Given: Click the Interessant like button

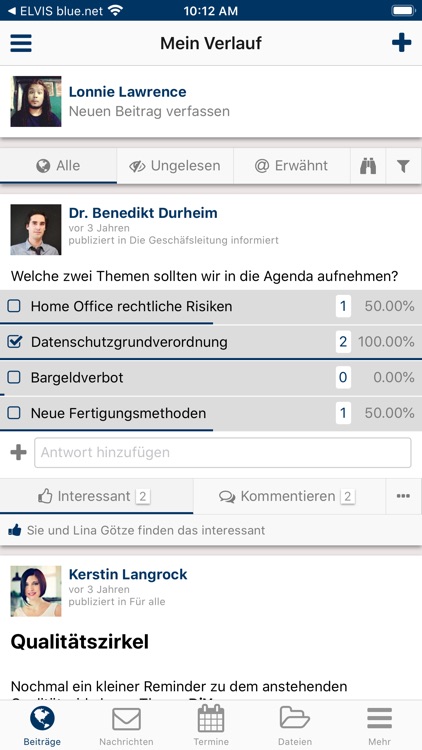Looking at the screenshot, I should (97, 496).
